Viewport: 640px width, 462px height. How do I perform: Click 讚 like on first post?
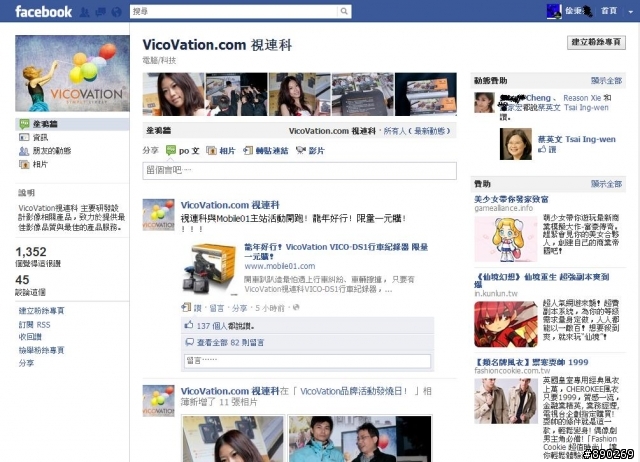tap(198, 308)
